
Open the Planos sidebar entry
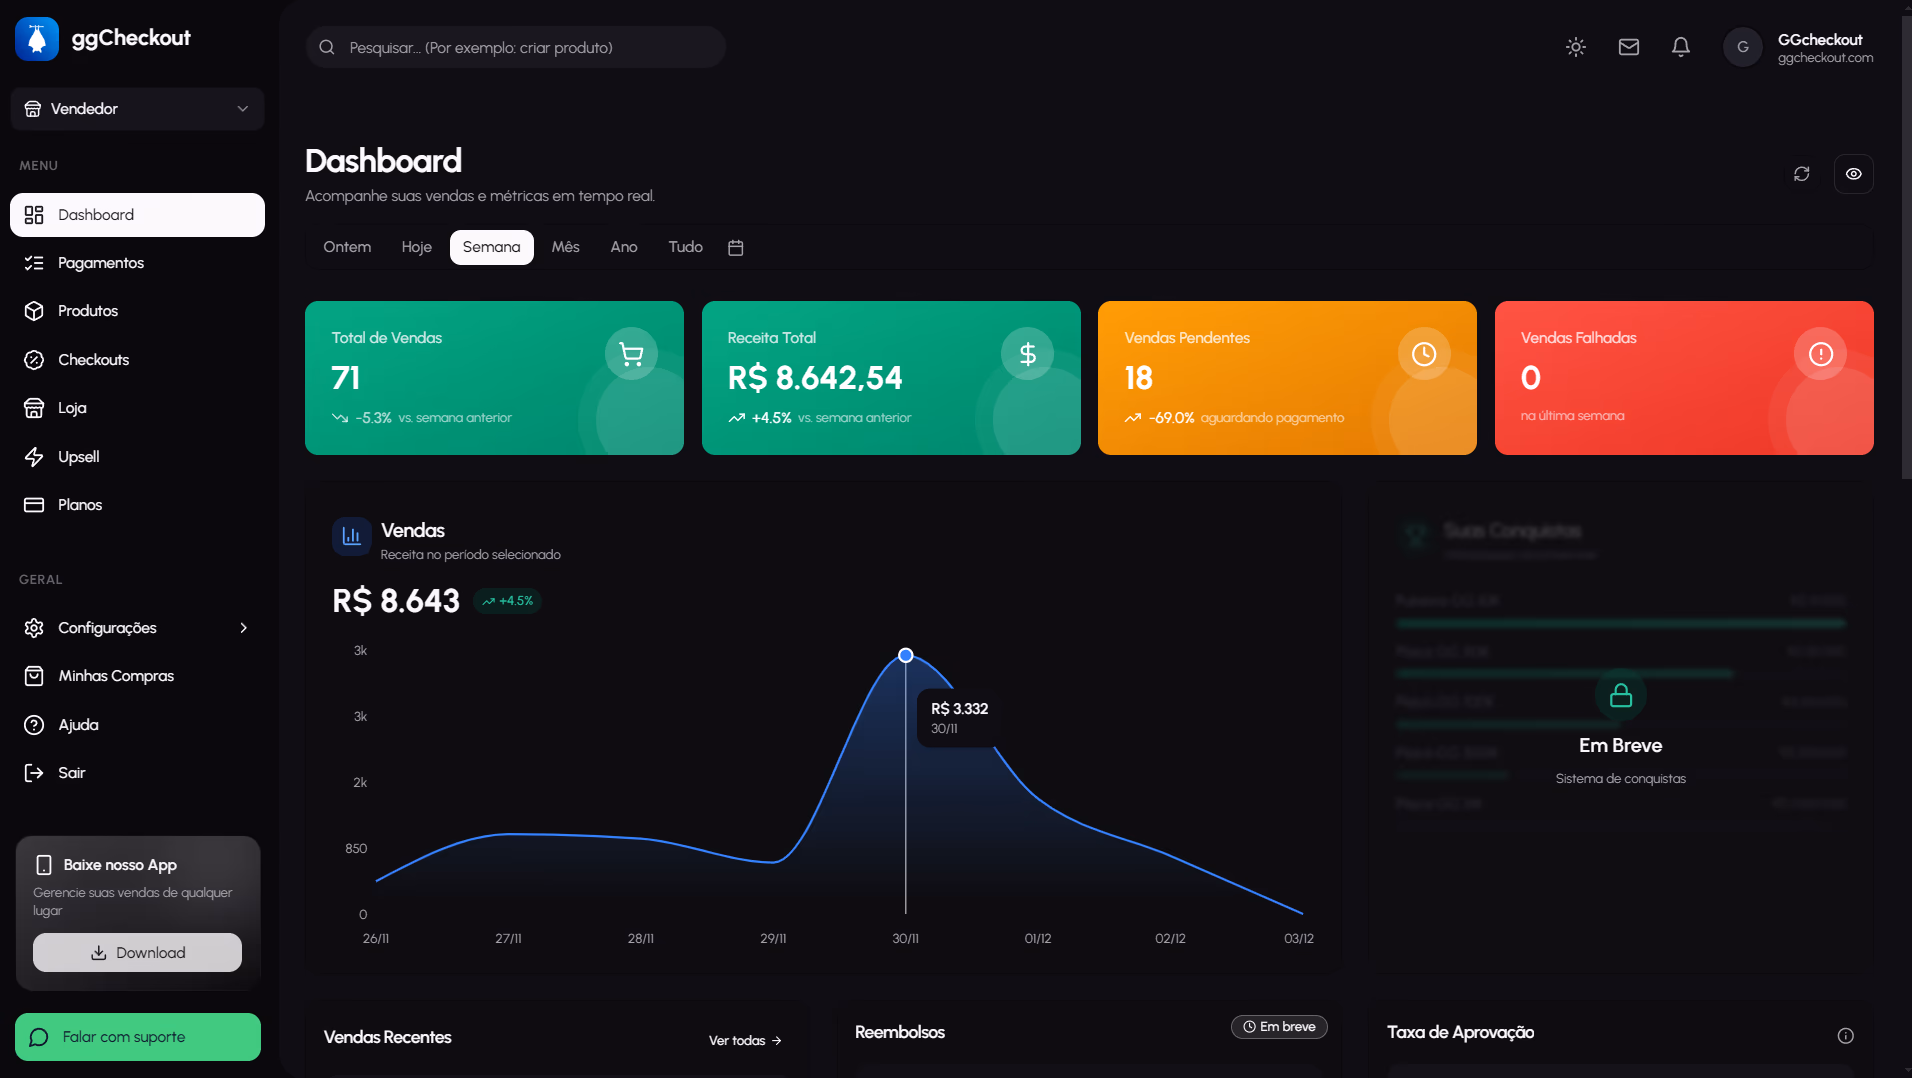pos(137,505)
